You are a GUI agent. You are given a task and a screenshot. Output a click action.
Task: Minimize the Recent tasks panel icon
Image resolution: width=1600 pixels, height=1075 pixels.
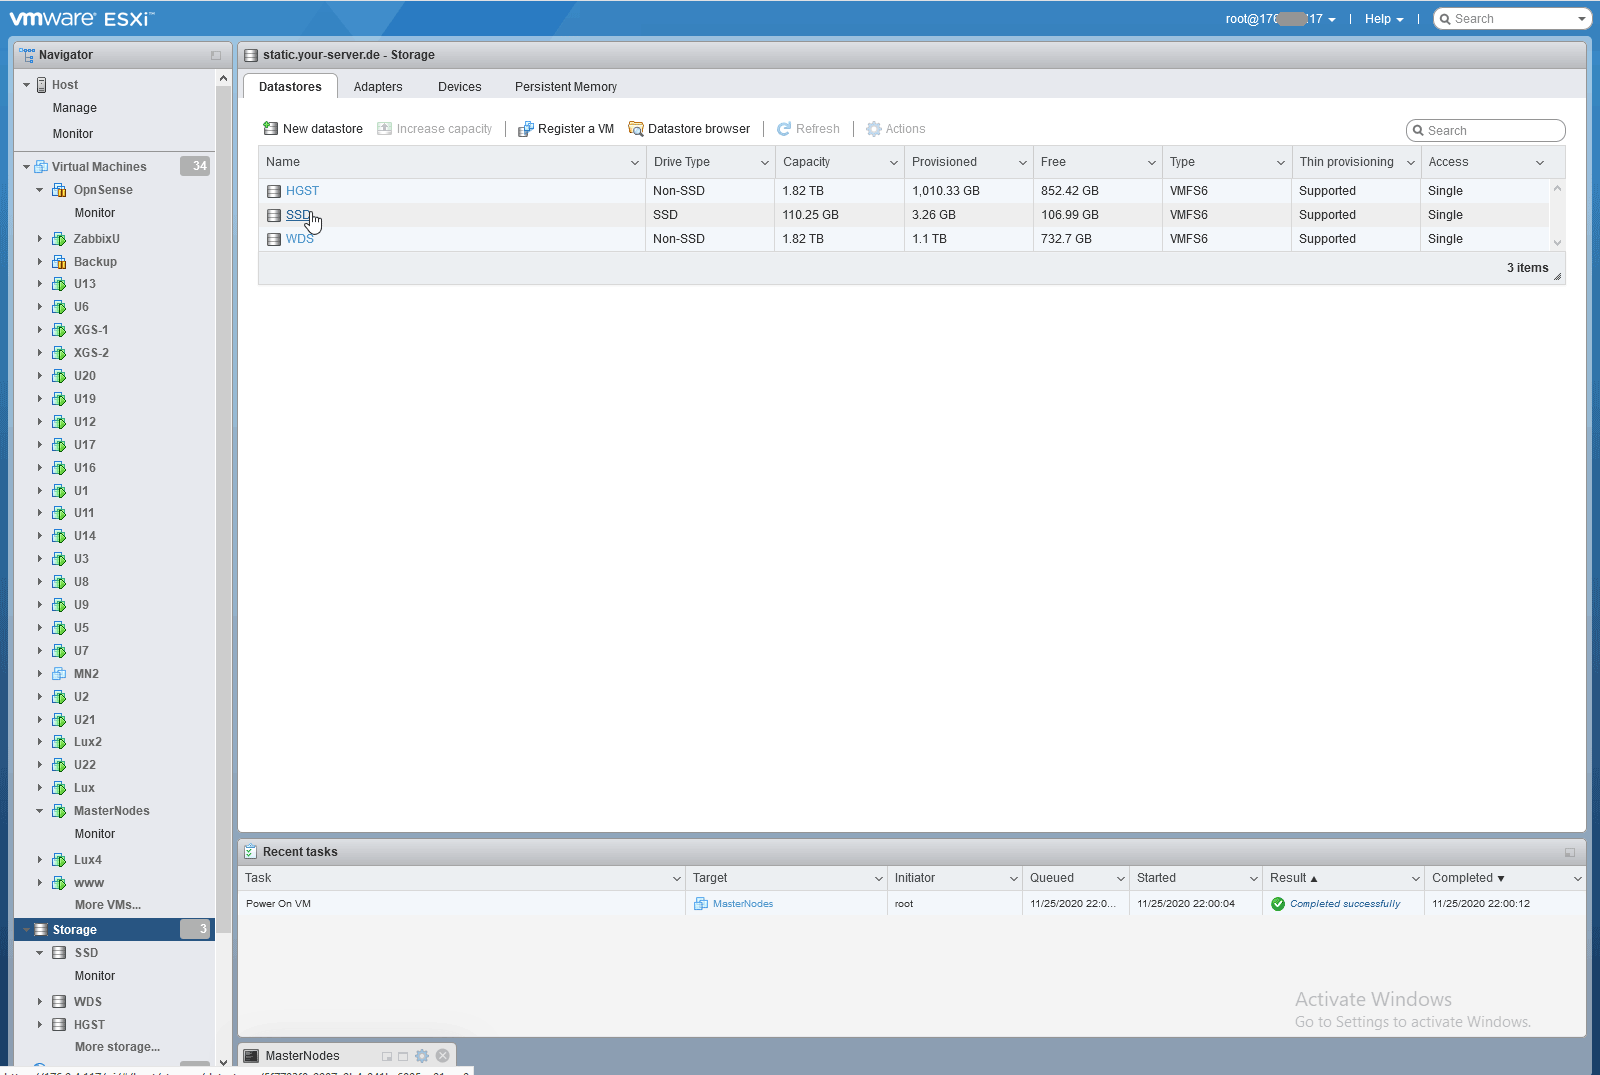[x=1570, y=852]
